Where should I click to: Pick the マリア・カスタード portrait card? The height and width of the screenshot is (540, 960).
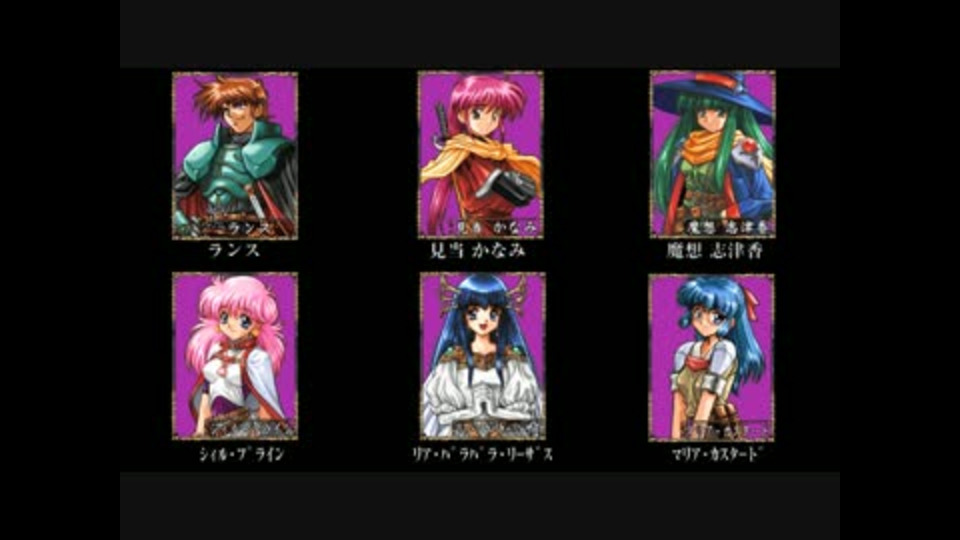tap(711, 358)
